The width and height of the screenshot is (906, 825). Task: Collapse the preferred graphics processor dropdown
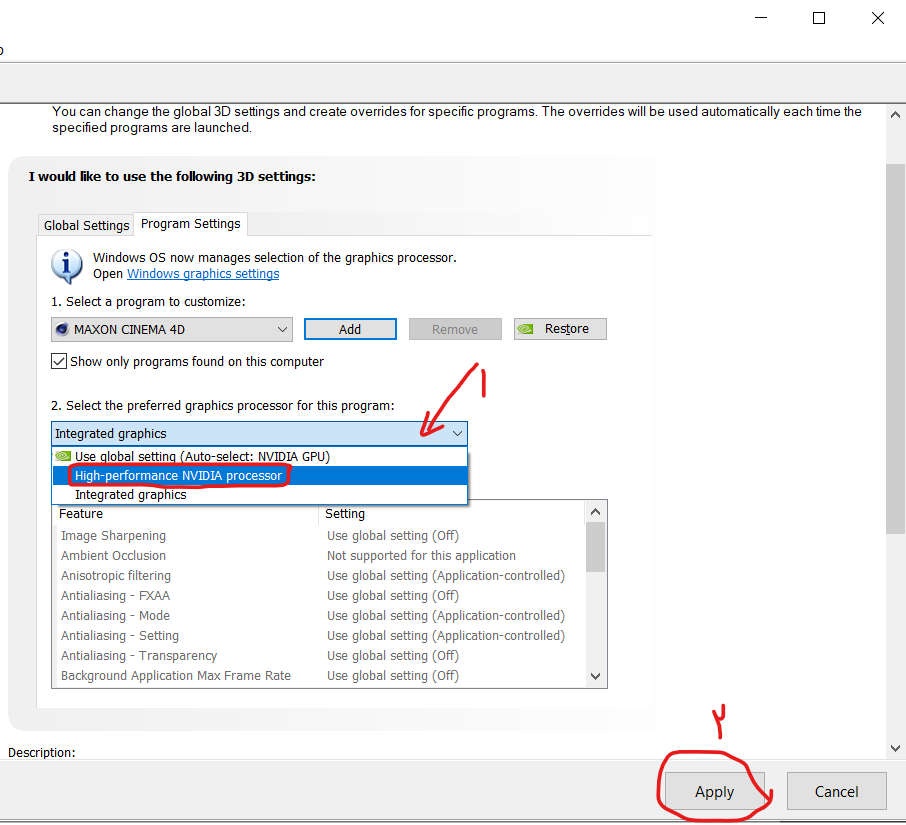click(x=457, y=433)
